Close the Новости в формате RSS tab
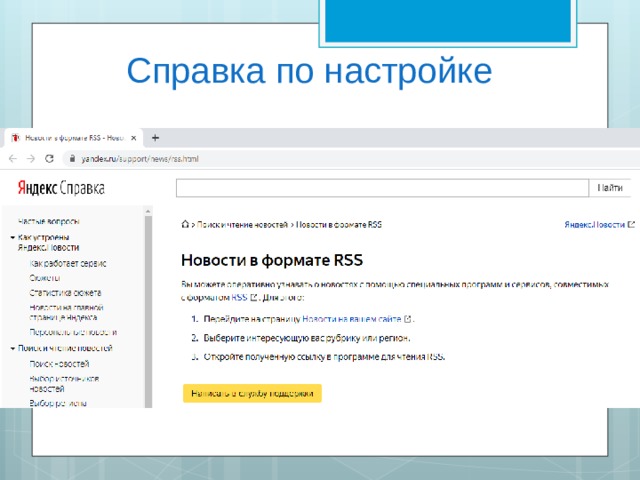The height and width of the screenshot is (480, 640). point(133,138)
